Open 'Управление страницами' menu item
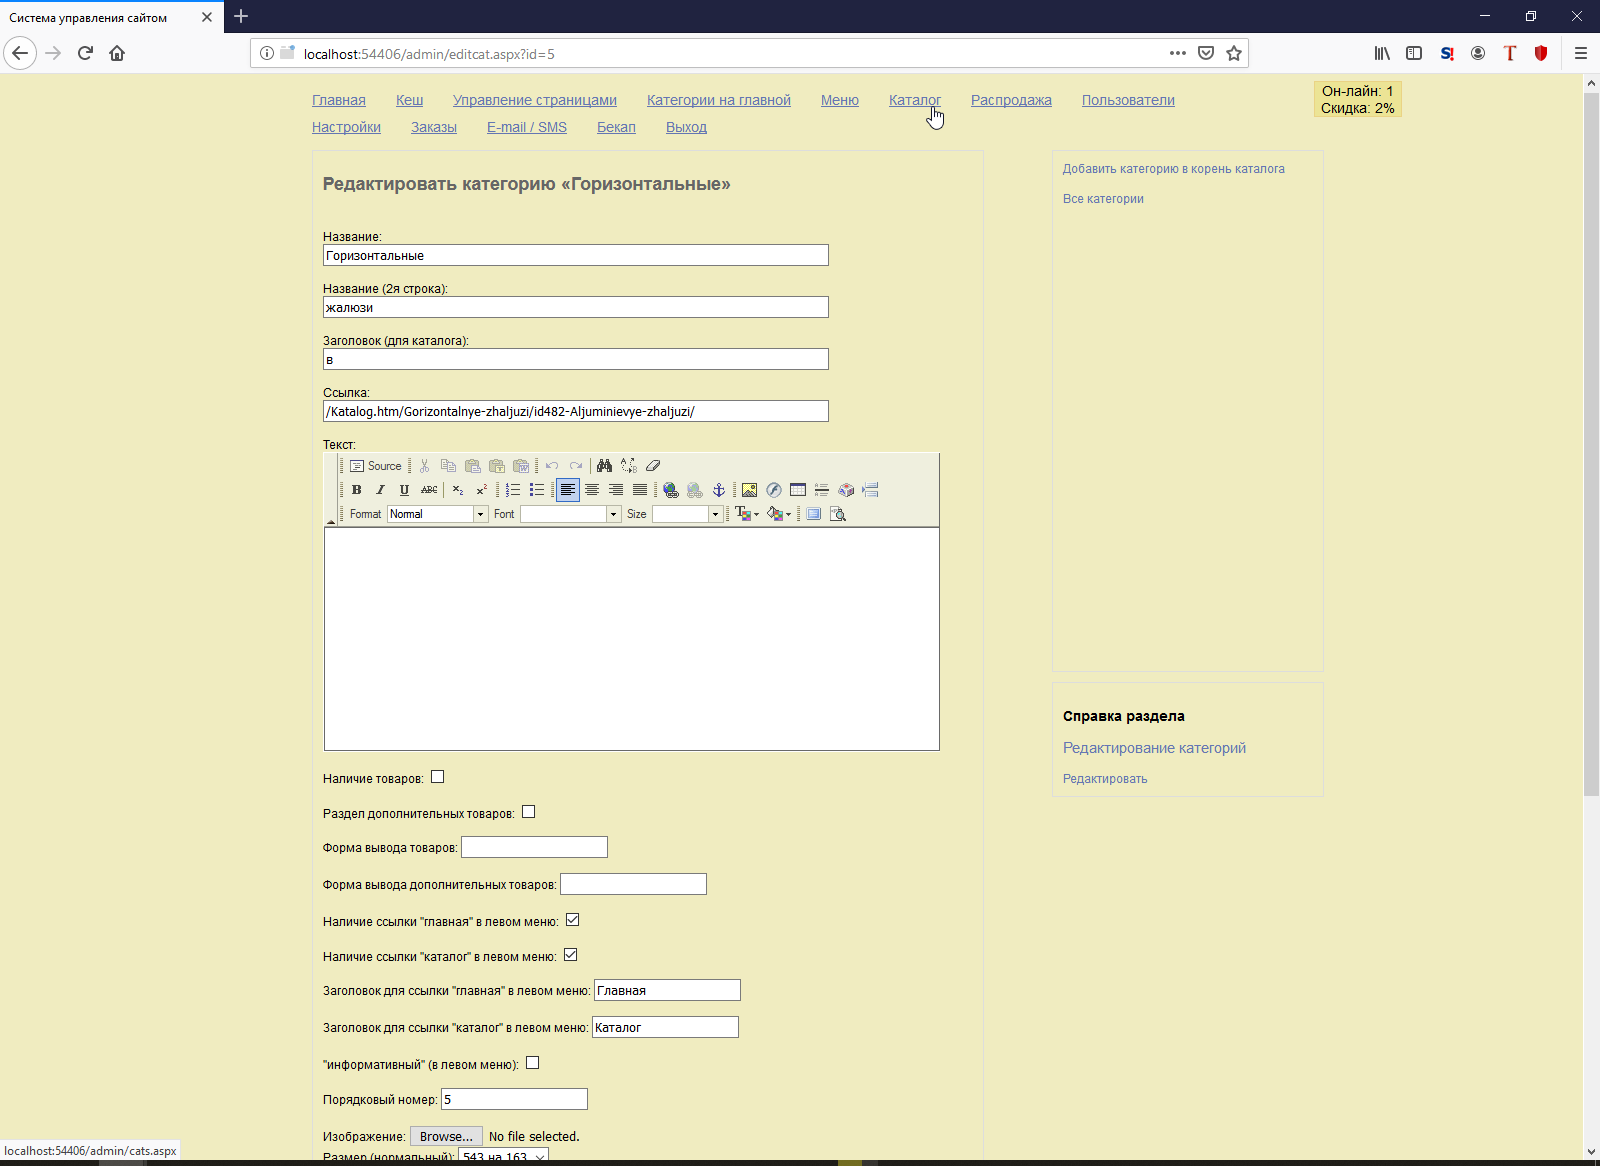 point(535,100)
